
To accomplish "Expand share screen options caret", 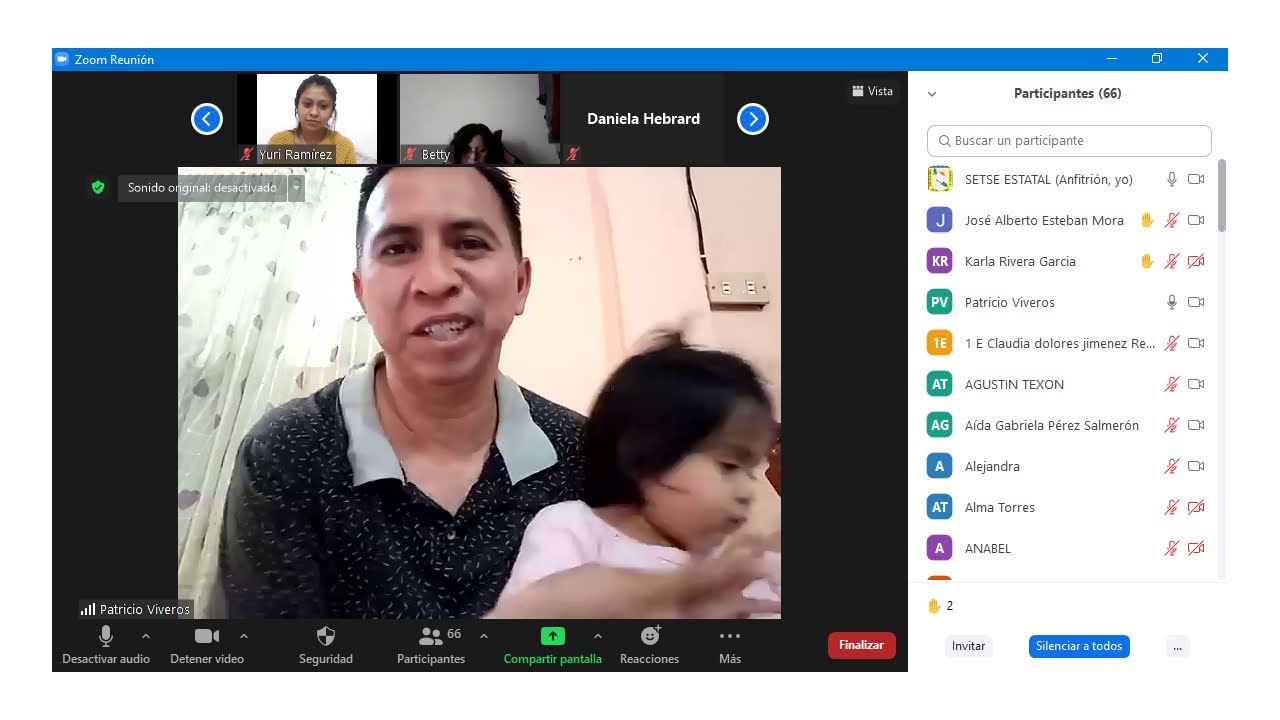I will point(598,636).
